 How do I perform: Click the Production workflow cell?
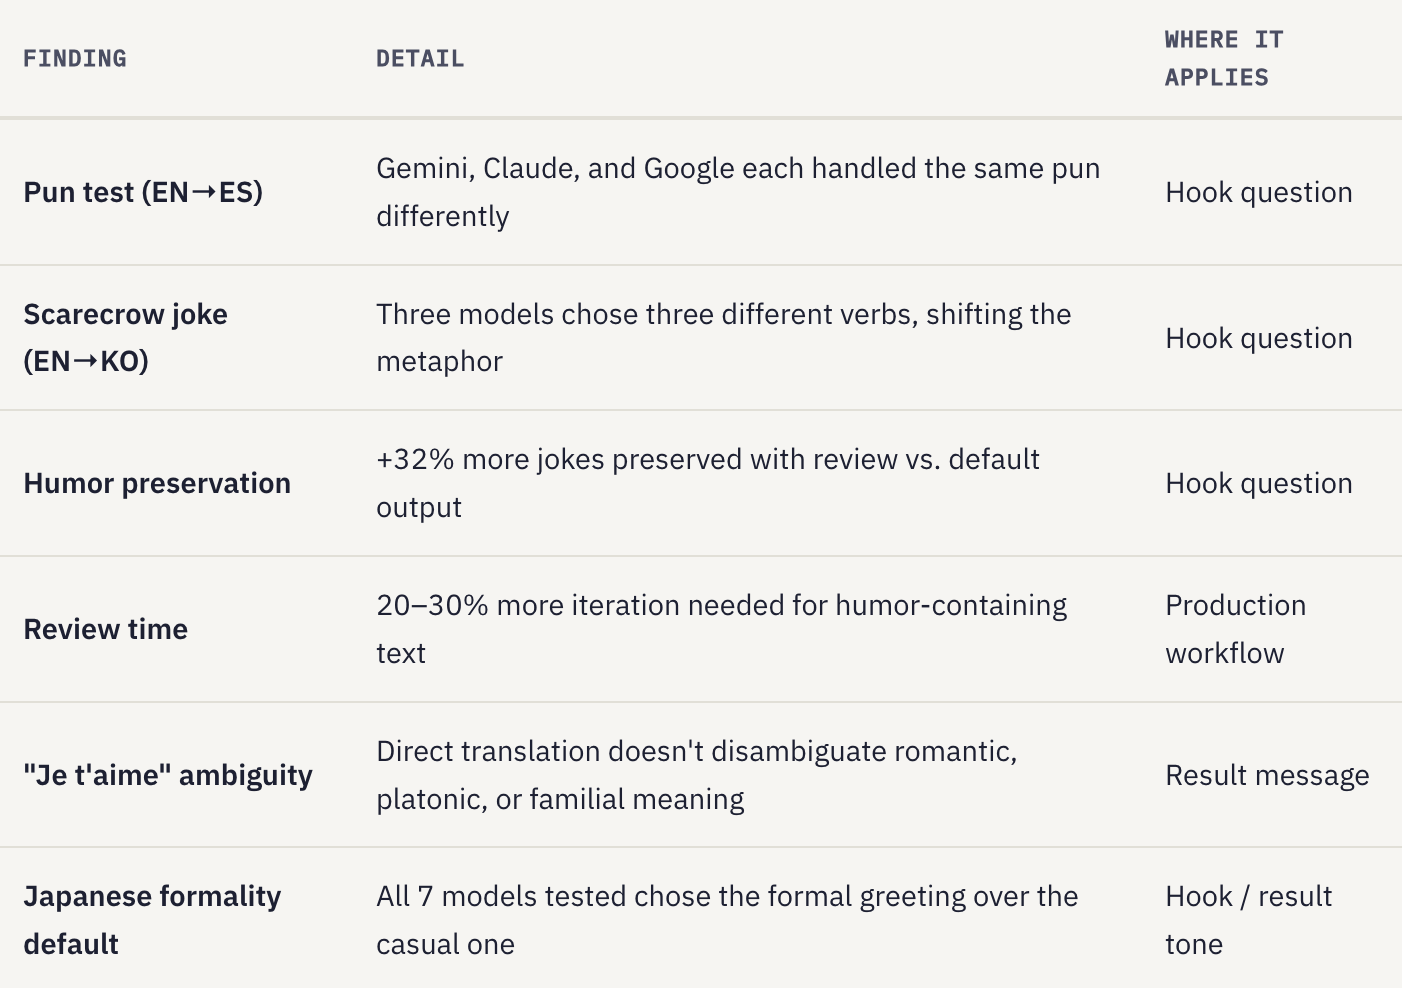[x=1236, y=629]
